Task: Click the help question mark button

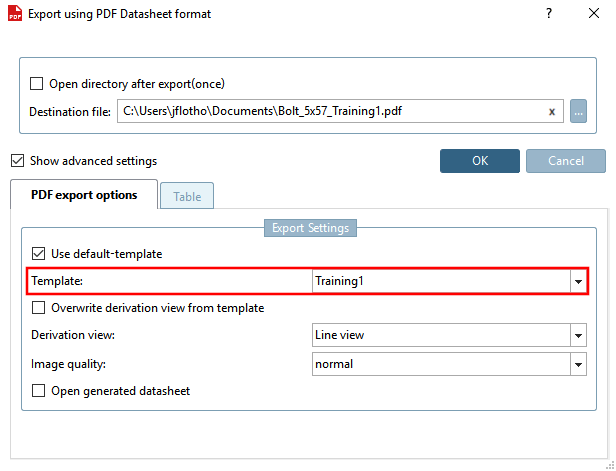Action: (x=549, y=14)
